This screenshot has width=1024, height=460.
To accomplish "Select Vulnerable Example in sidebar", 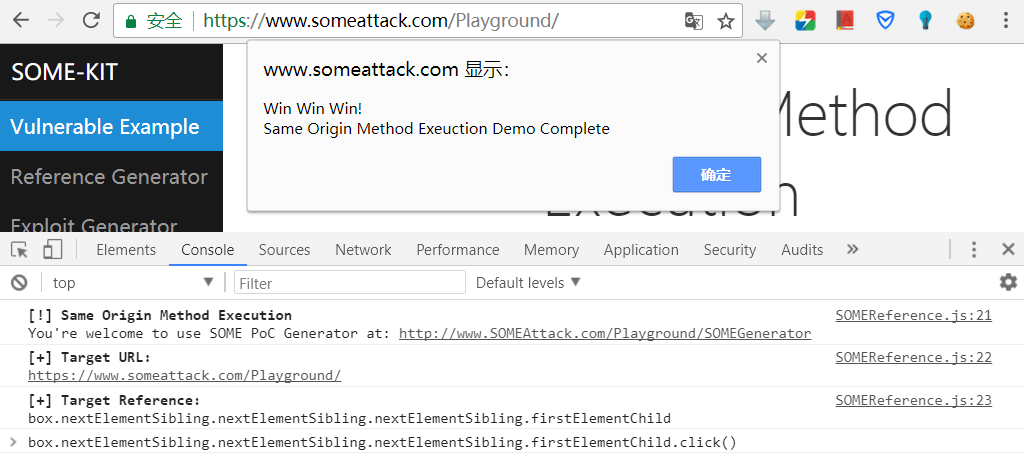I will click(111, 127).
